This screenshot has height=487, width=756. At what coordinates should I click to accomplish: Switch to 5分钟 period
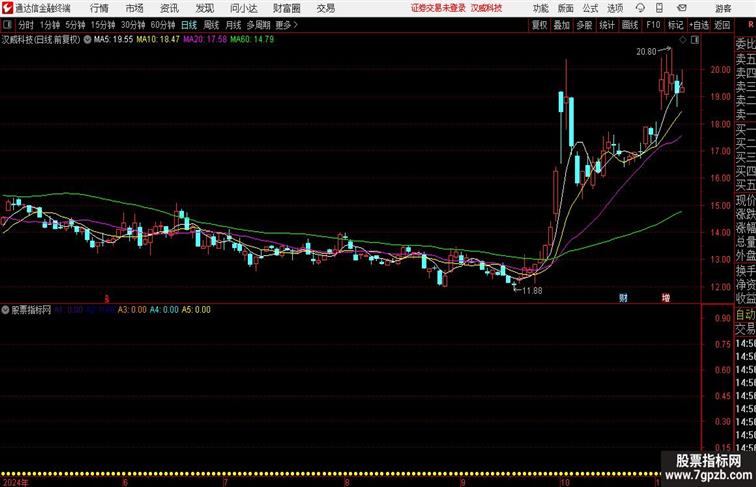click(x=75, y=25)
